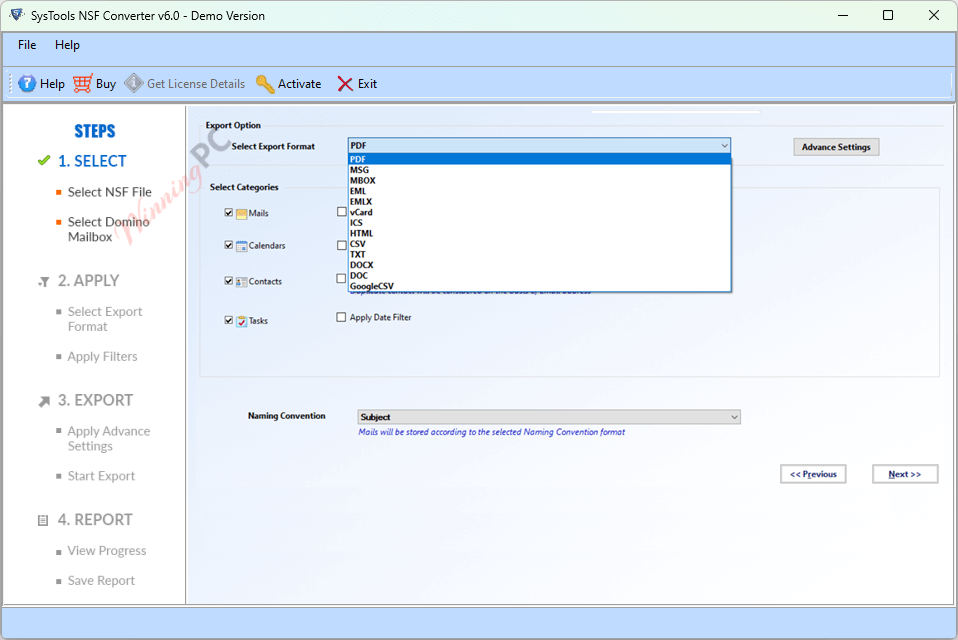Image resolution: width=958 pixels, height=640 pixels.
Task: Choose DOCX from the export format list
Action: (x=539, y=265)
